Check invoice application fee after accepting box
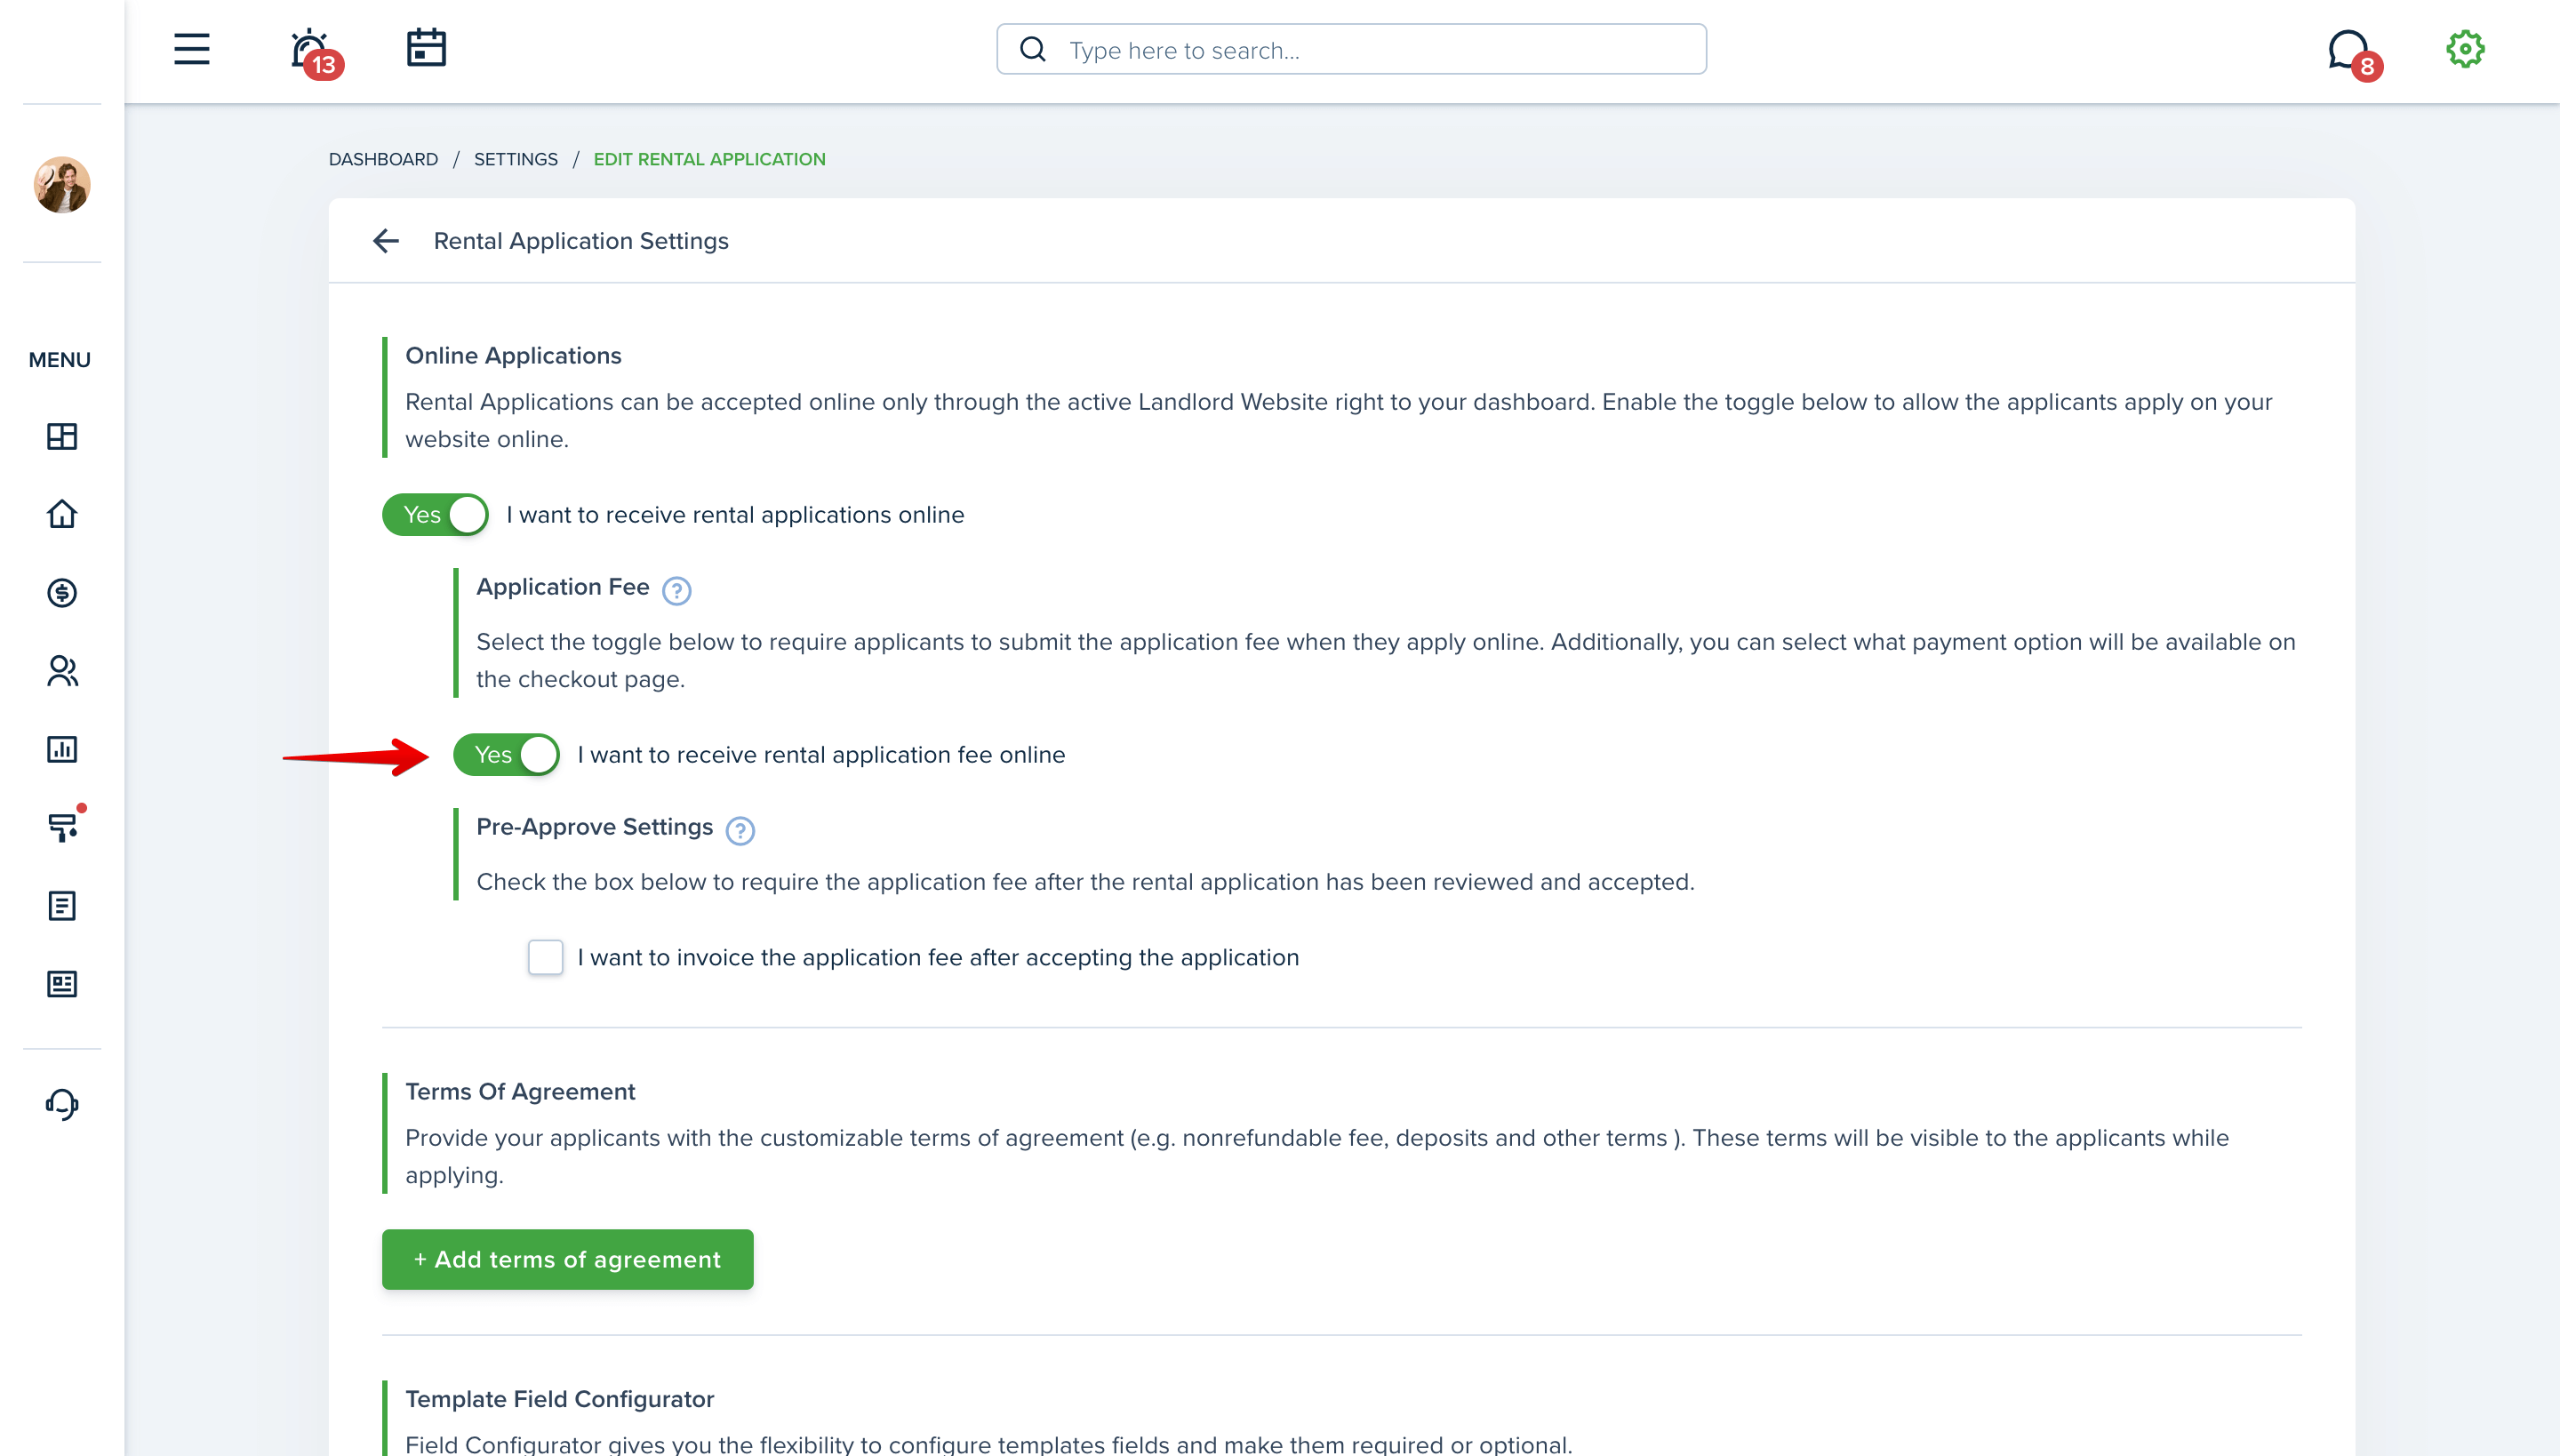The image size is (2560, 1456). [x=545, y=957]
